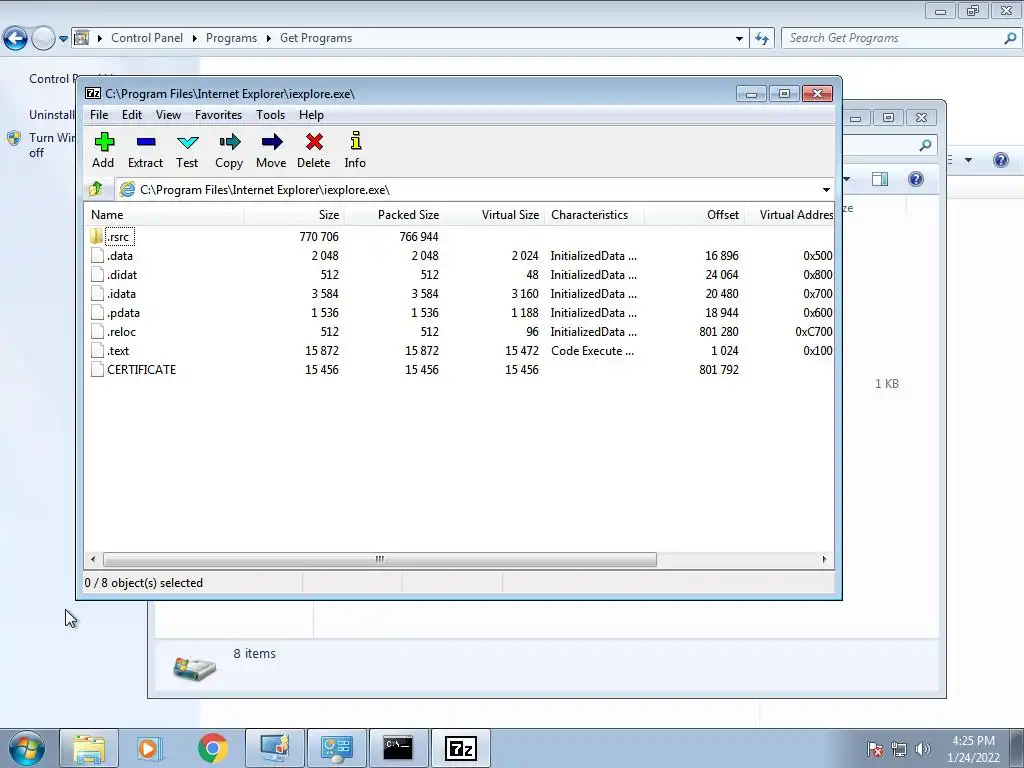
Task: Open the Control Panel taskbar button
Action: [x=337, y=748]
